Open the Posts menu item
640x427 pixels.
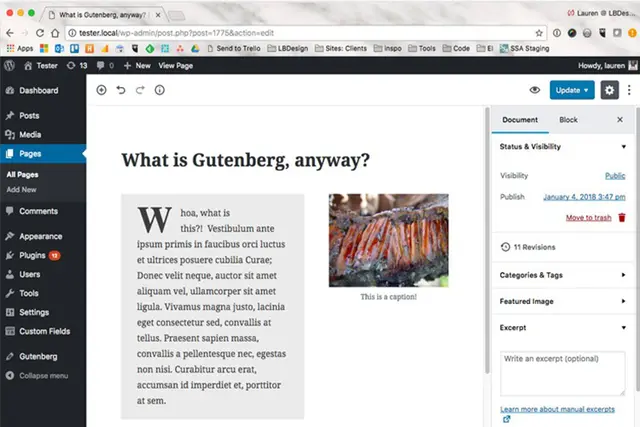click(43, 116)
